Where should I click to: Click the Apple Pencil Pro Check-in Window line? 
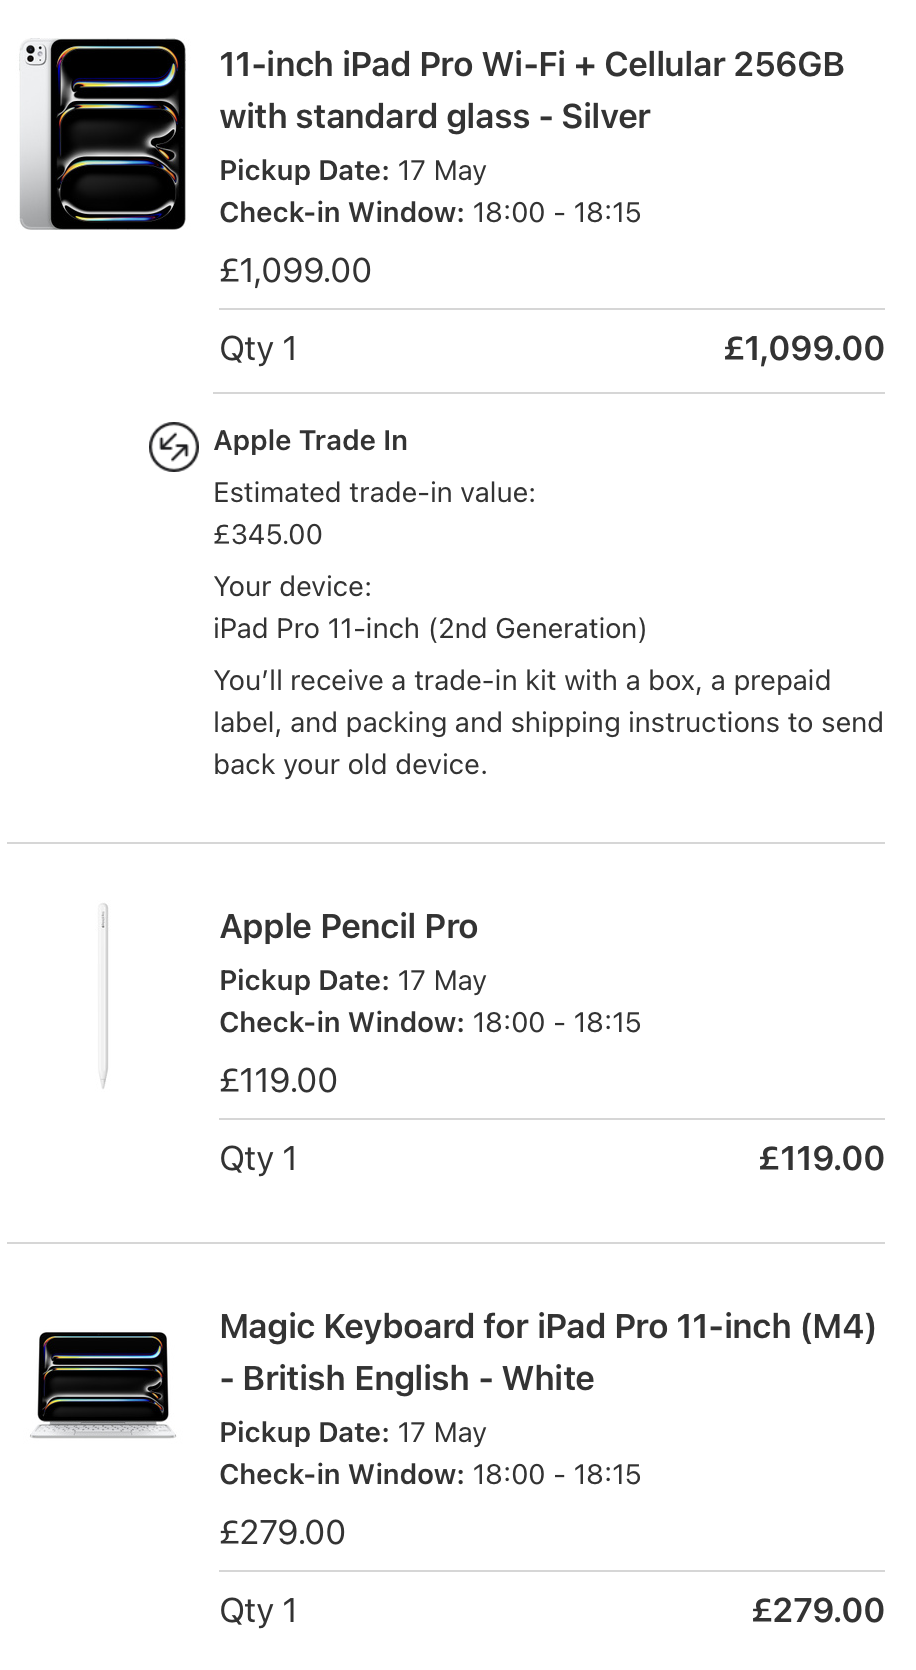[430, 1022]
